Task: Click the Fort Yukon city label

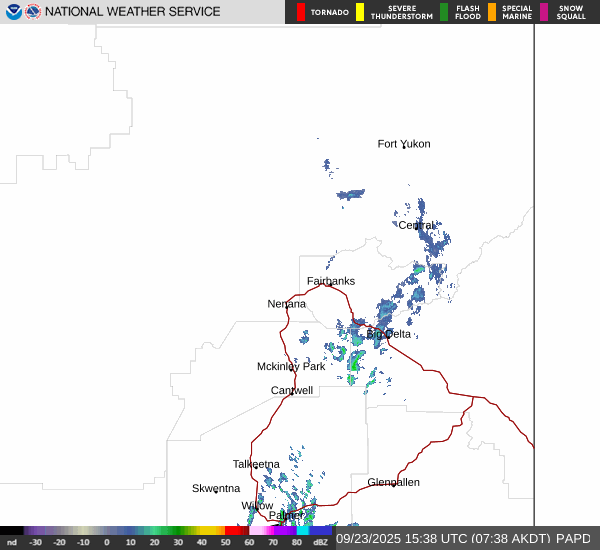Action: click(x=404, y=144)
